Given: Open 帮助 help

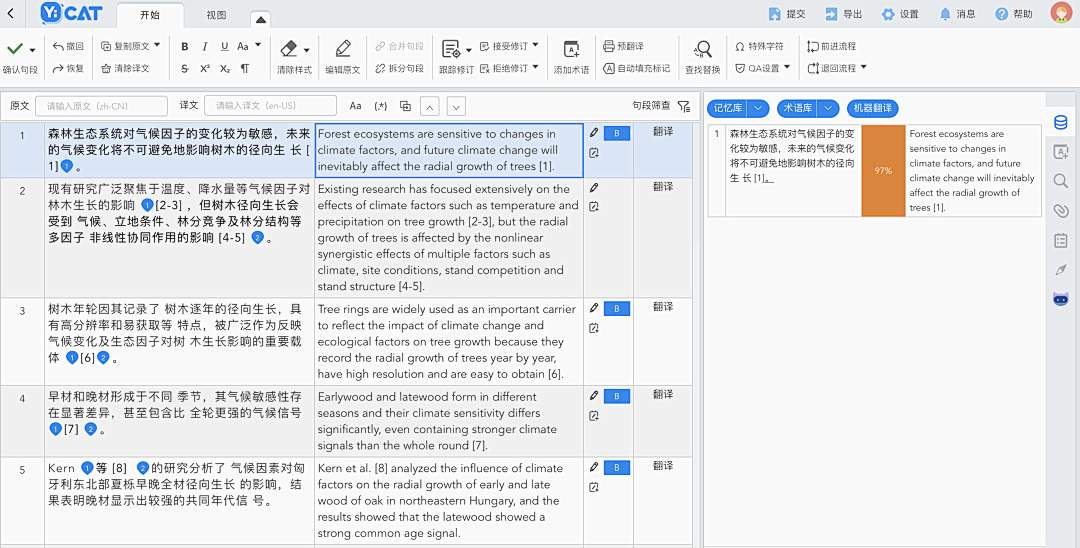Looking at the screenshot, I should point(1014,14).
